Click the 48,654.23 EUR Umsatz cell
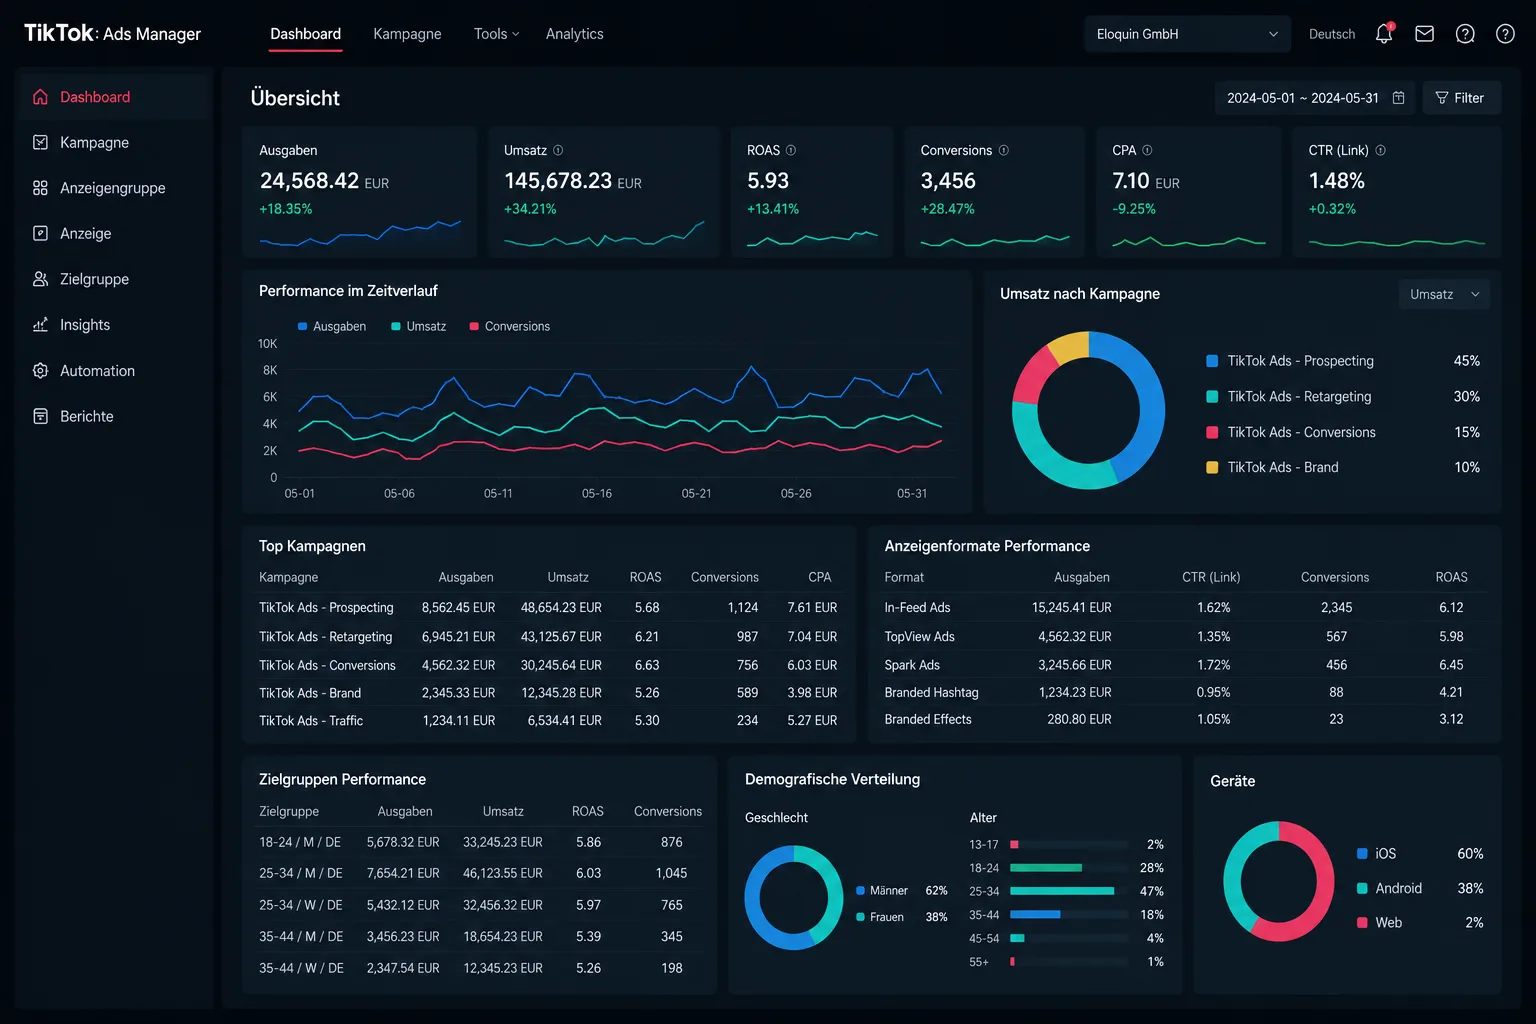The width and height of the screenshot is (1536, 1024). tap(561, 608)
